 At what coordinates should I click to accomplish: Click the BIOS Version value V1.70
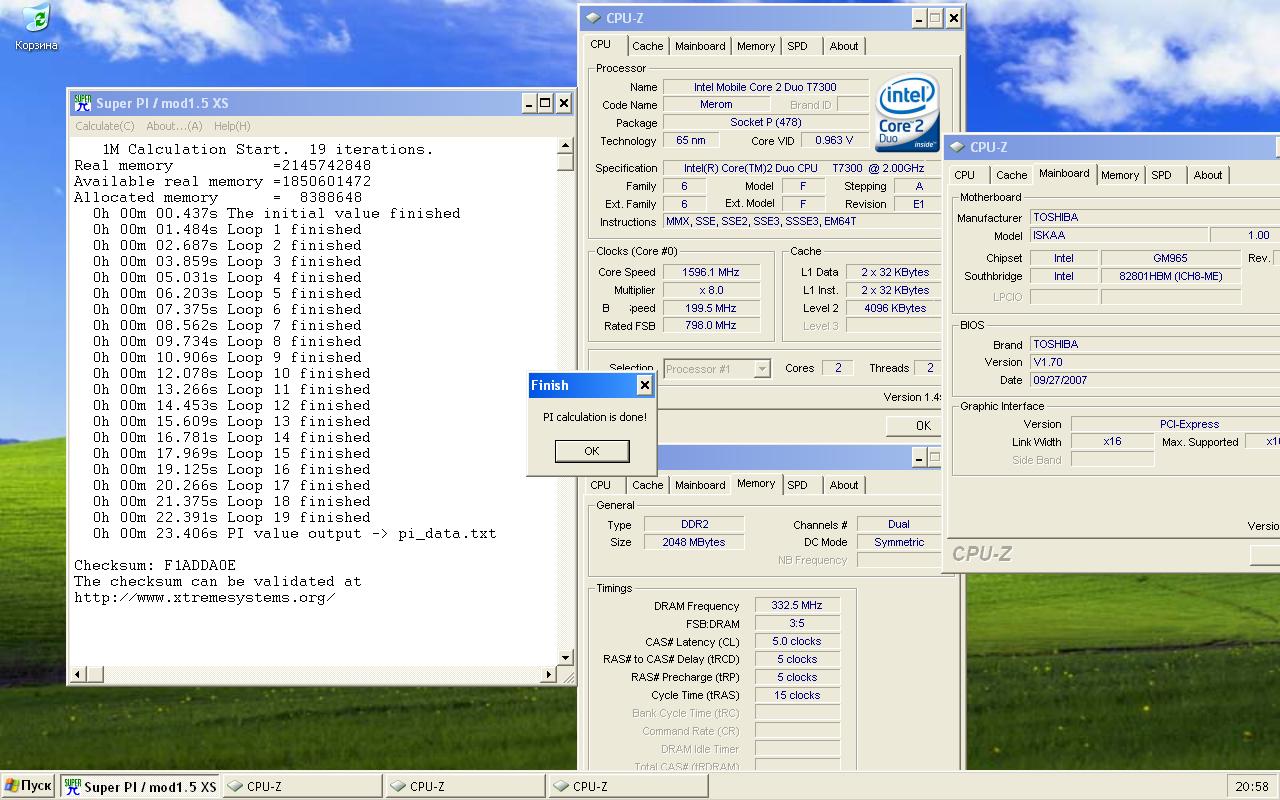coord(1155,362)
